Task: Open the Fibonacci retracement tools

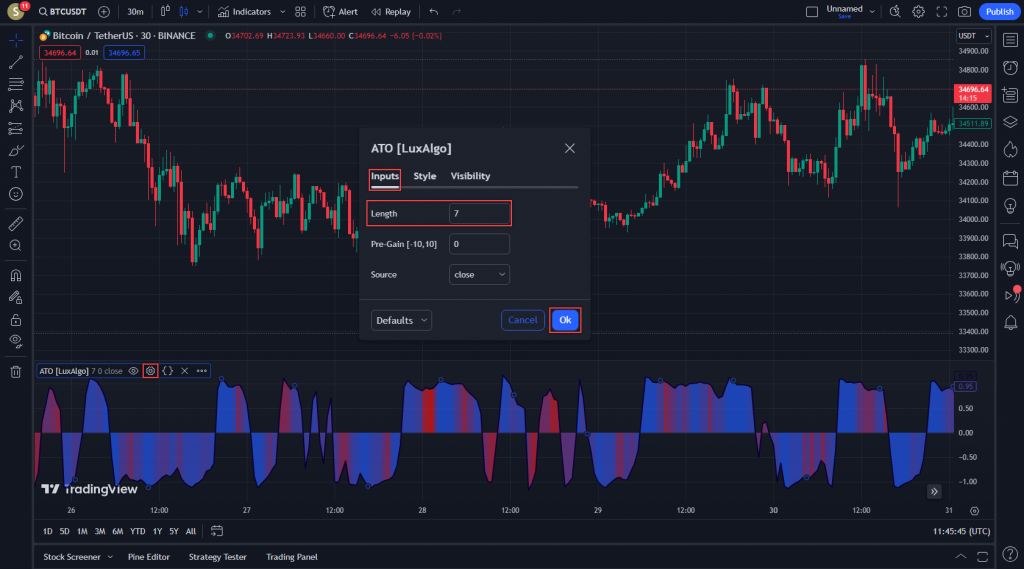Action: [16, 84]
